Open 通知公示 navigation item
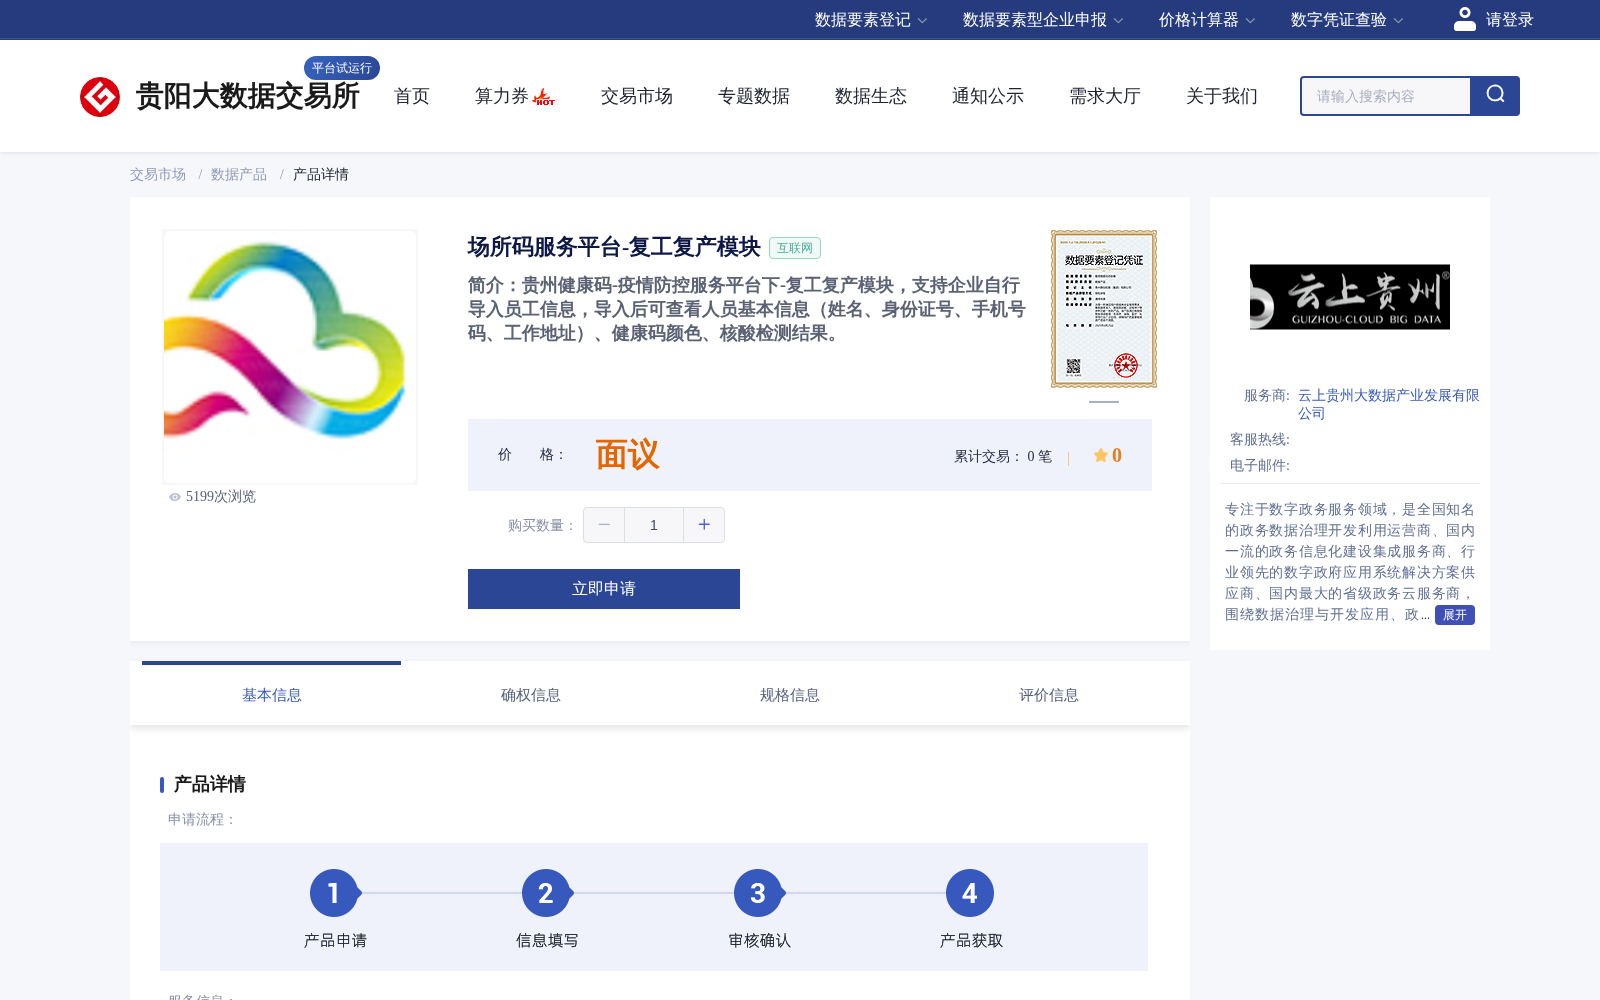This screenshot has width=1600, height=1000. 988,96
